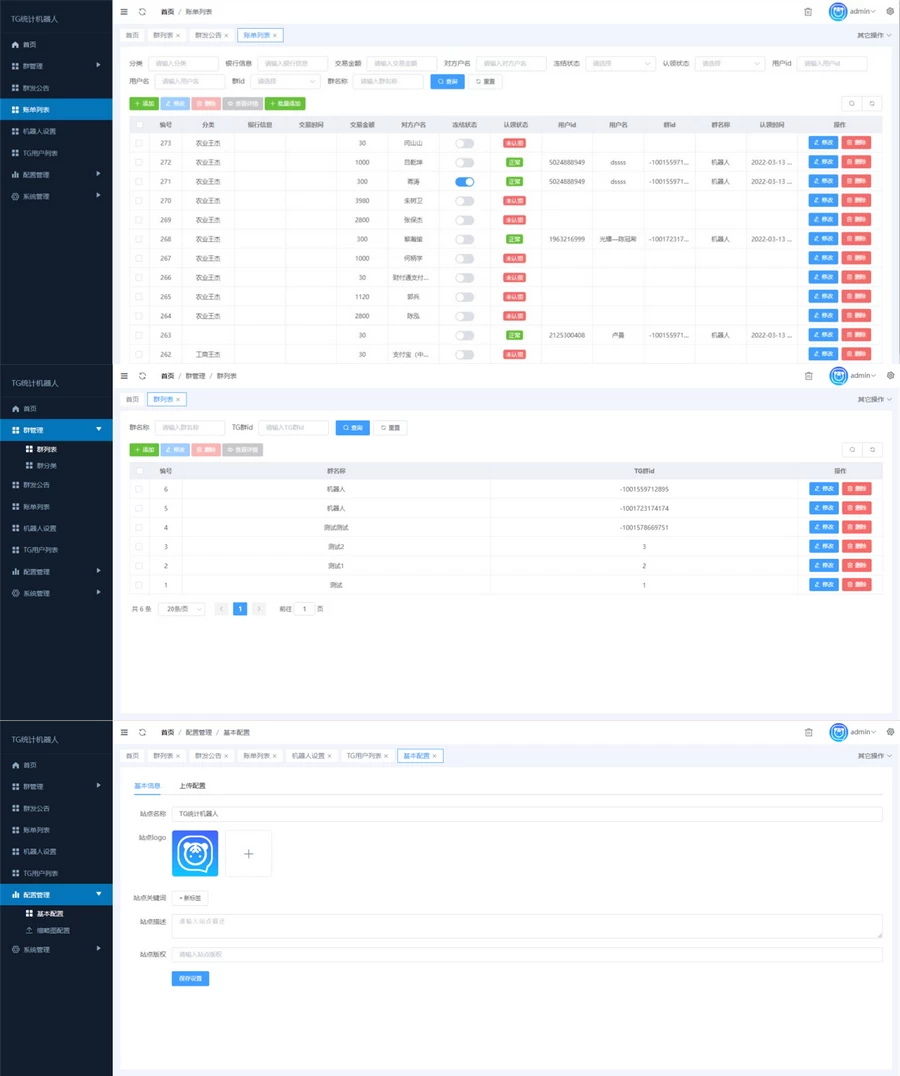Open the 20条/页 page size dropdown
The width and height of the screenshot is (900, 1076).
[x=181, y=608]
